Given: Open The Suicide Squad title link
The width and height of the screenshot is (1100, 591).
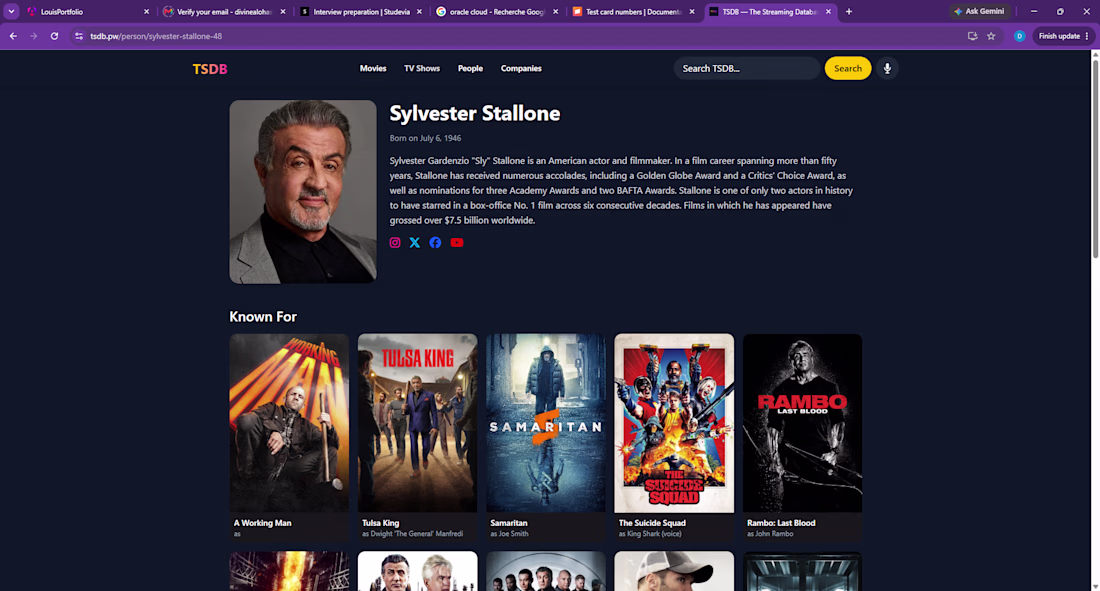Looking at the screenshot, I should [x=652, y=523].
